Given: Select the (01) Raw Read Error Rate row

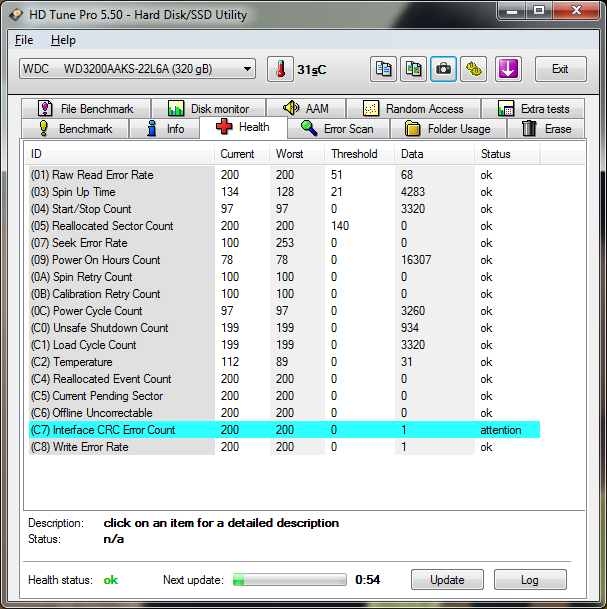Looking at the screenshot, I should point(284,175).
